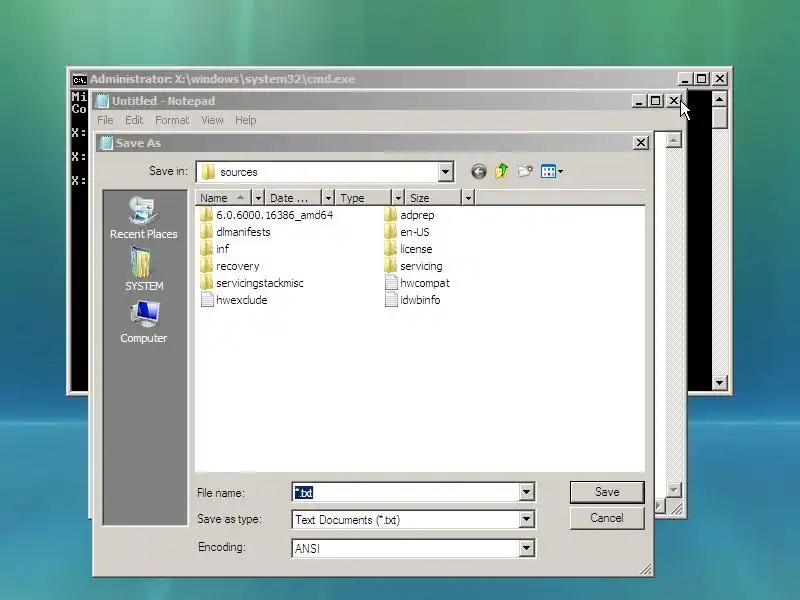
Task: Expand the File name dropdown arrow
Action: (x=526, y=492)
